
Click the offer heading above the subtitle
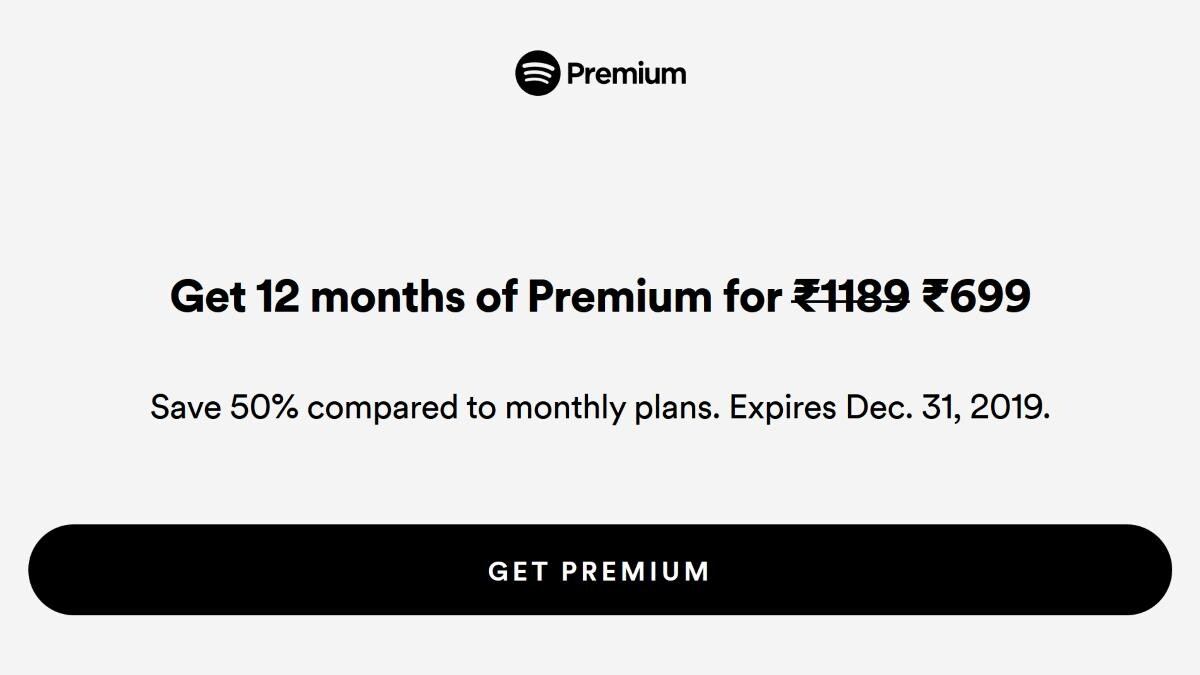click(x=600, y=297)
